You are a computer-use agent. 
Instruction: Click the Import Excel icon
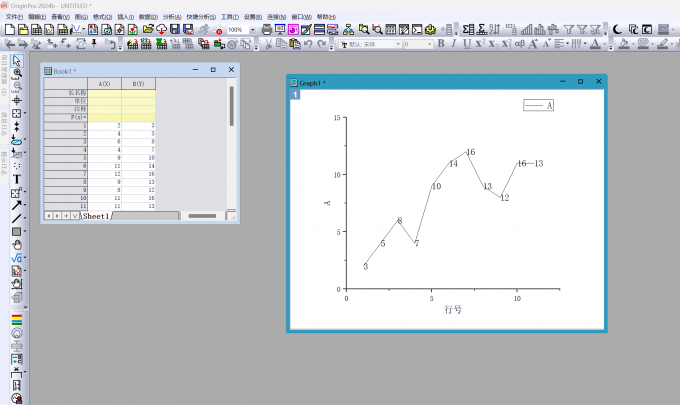click(x=161, y=44)
